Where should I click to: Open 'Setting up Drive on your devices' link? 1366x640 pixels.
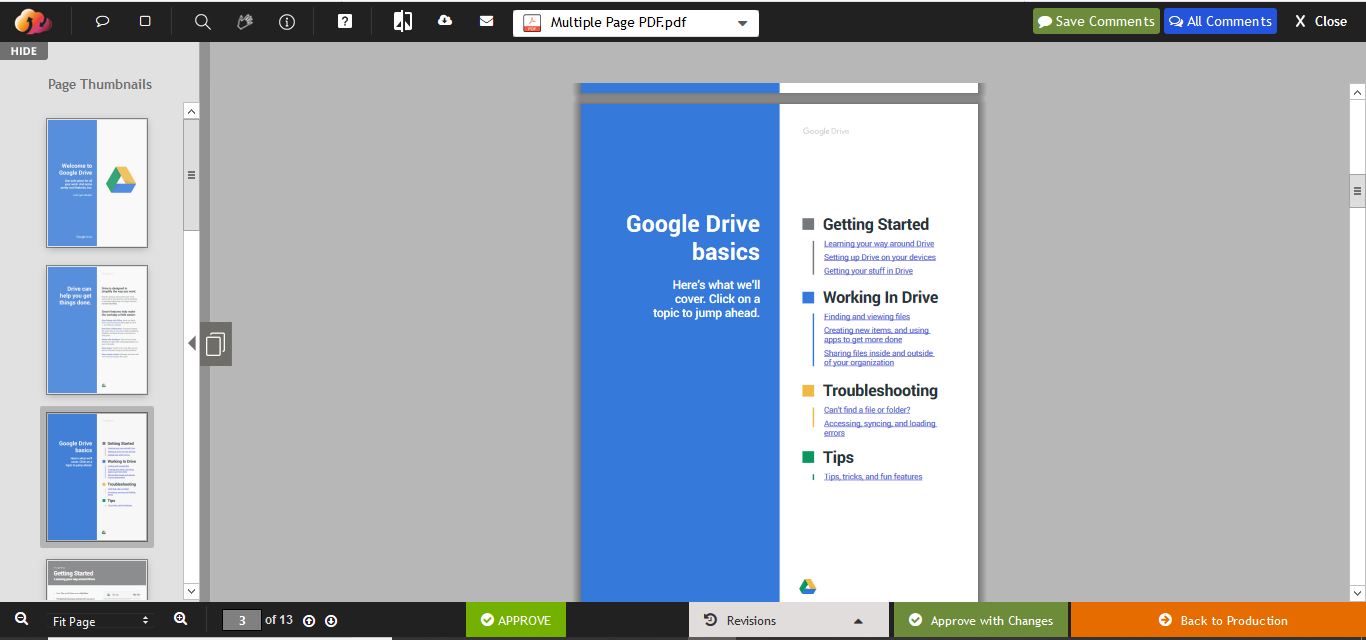tap(880, 257)
